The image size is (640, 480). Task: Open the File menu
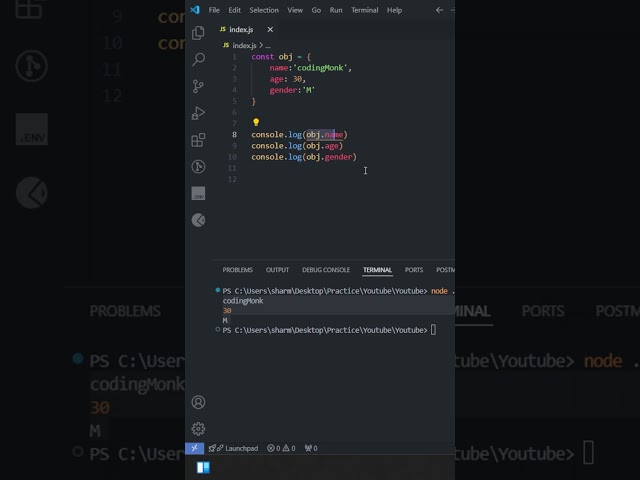214,10
